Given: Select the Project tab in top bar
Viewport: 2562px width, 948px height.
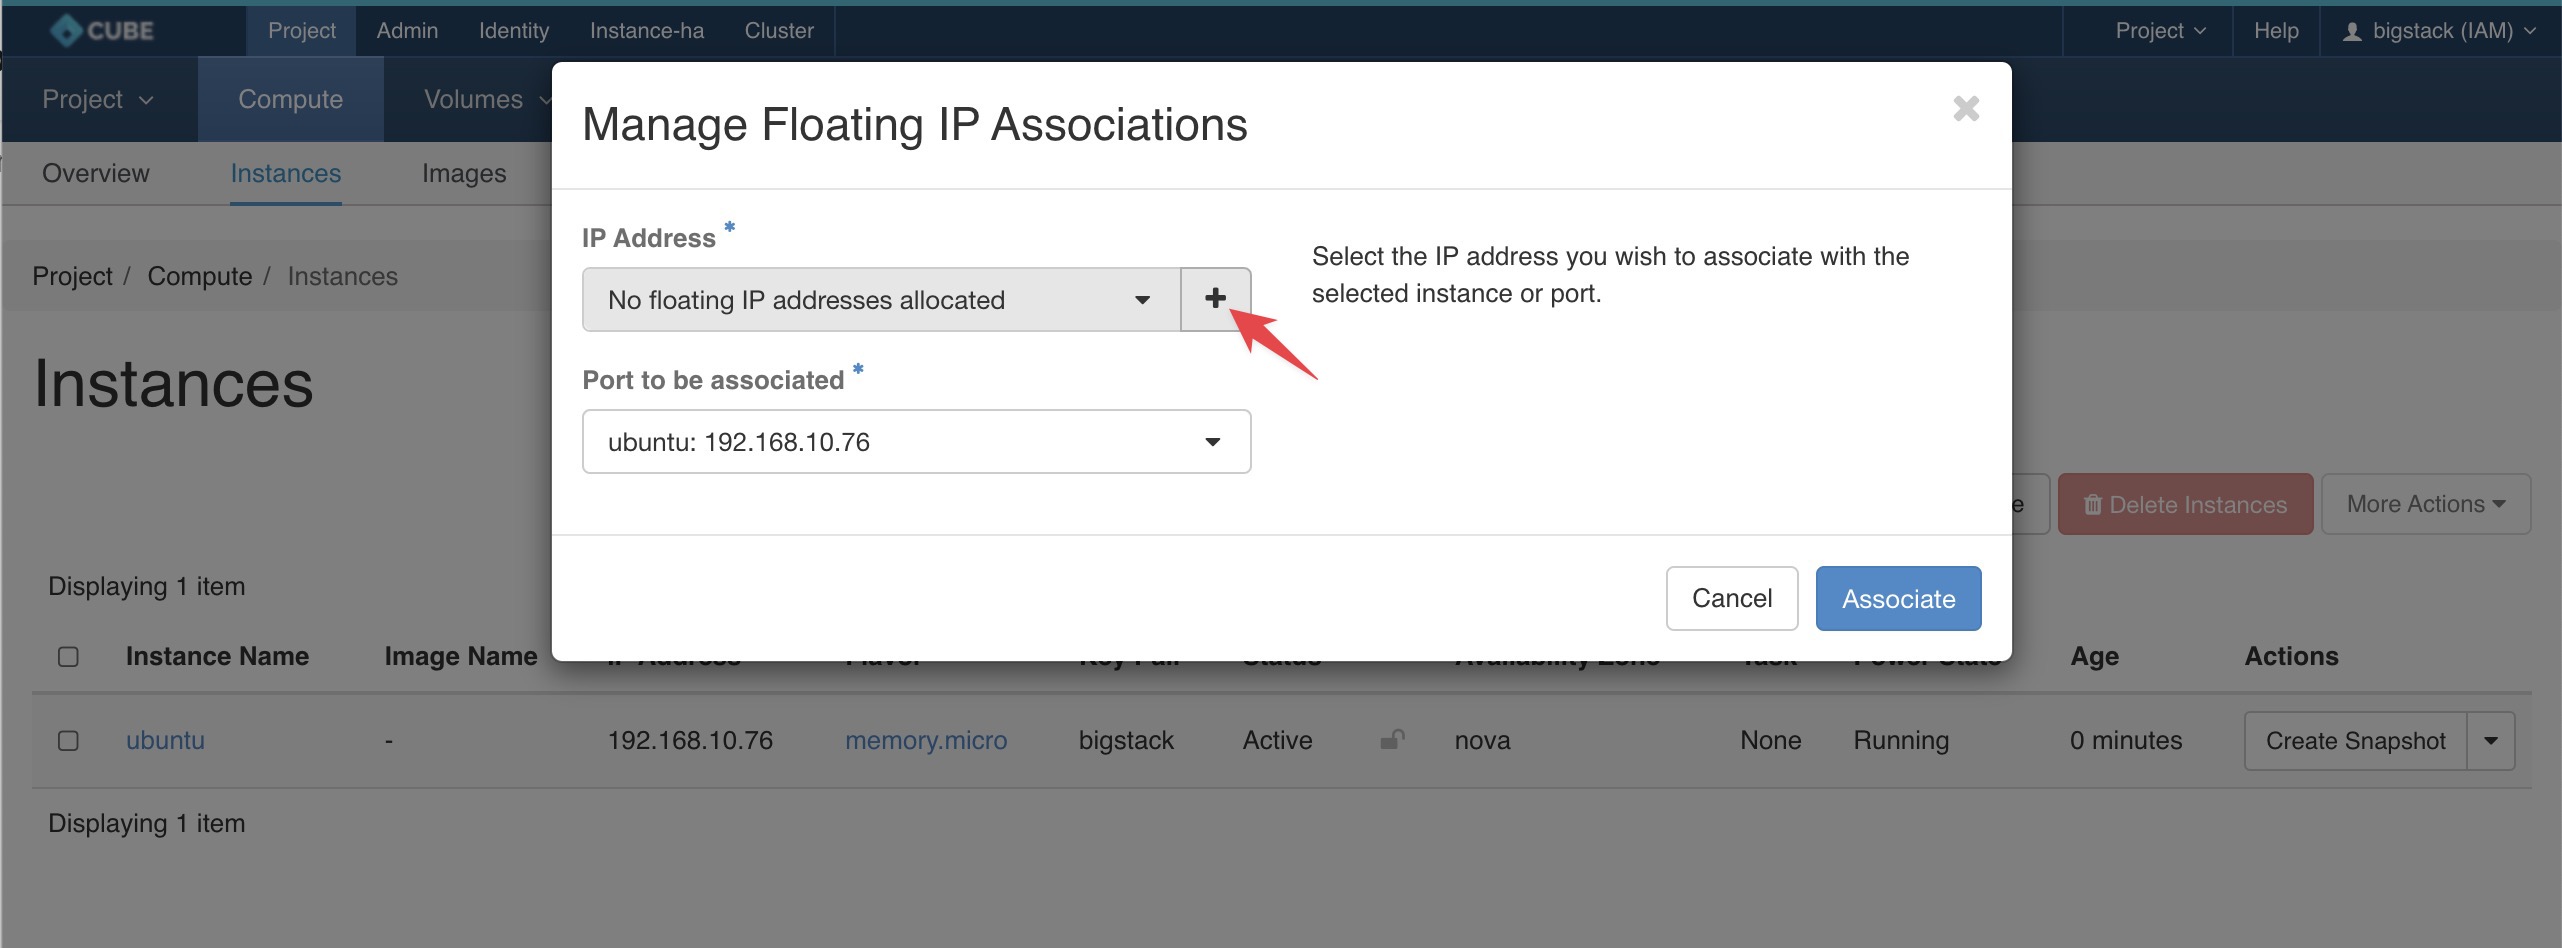Looking at the screenshot, I should [x=301, y=31].
